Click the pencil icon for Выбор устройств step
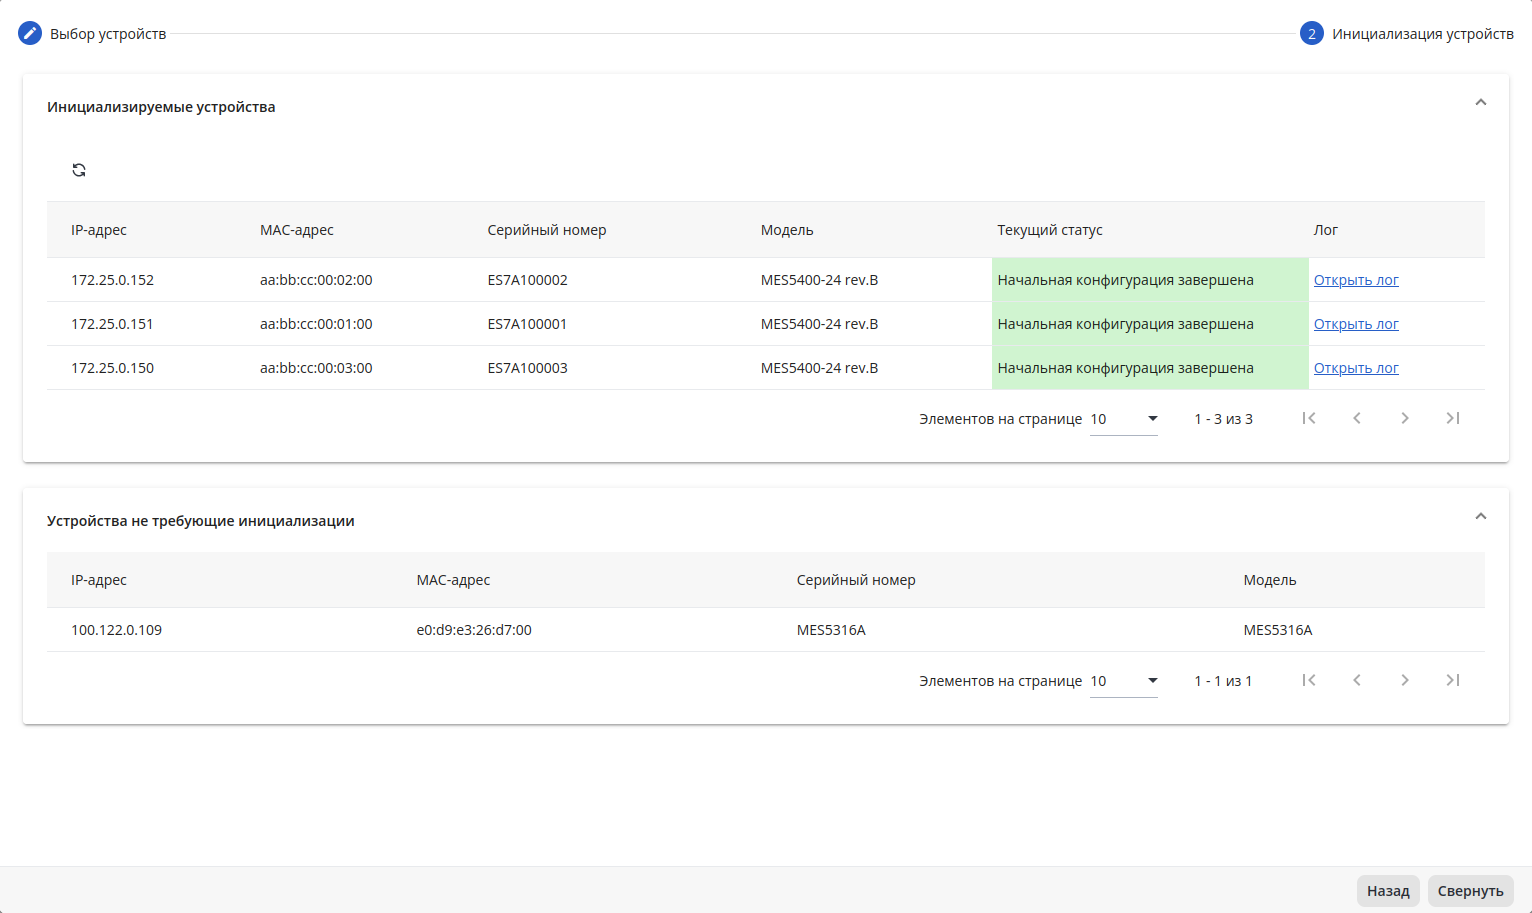1532x913 pixels. tap(30, 33)
